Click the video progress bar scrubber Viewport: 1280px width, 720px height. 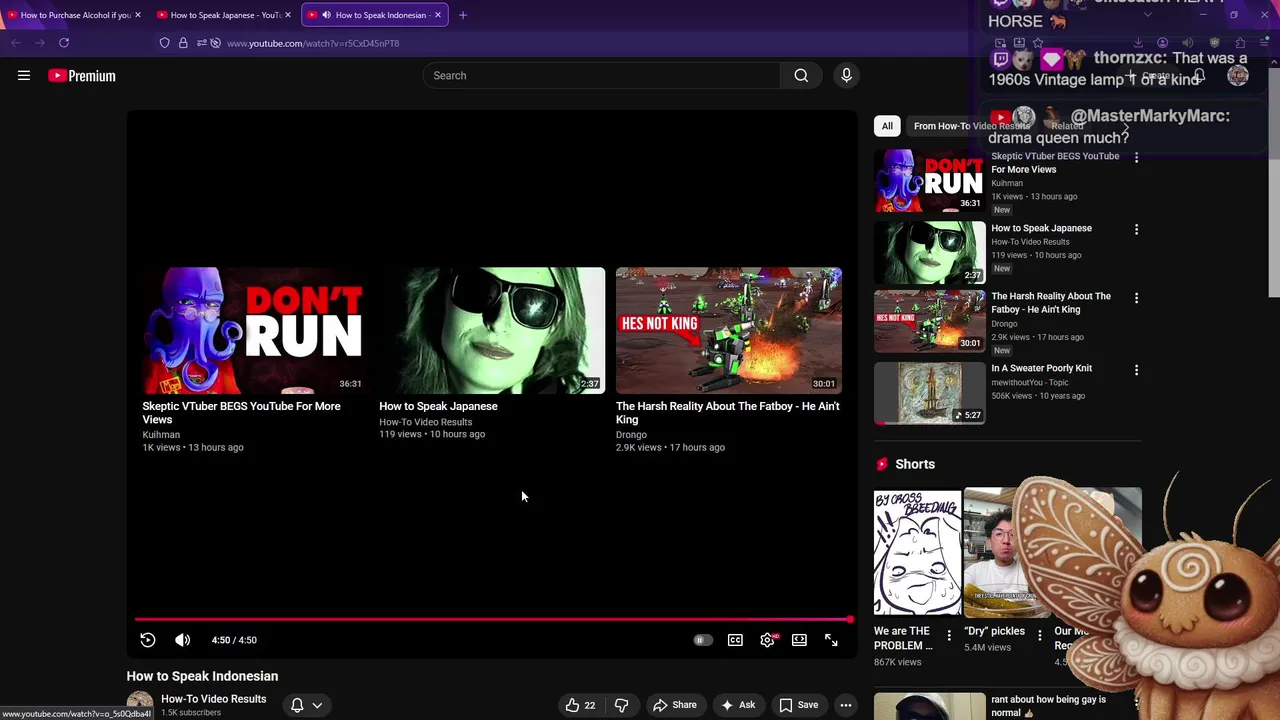coord(850,620)
